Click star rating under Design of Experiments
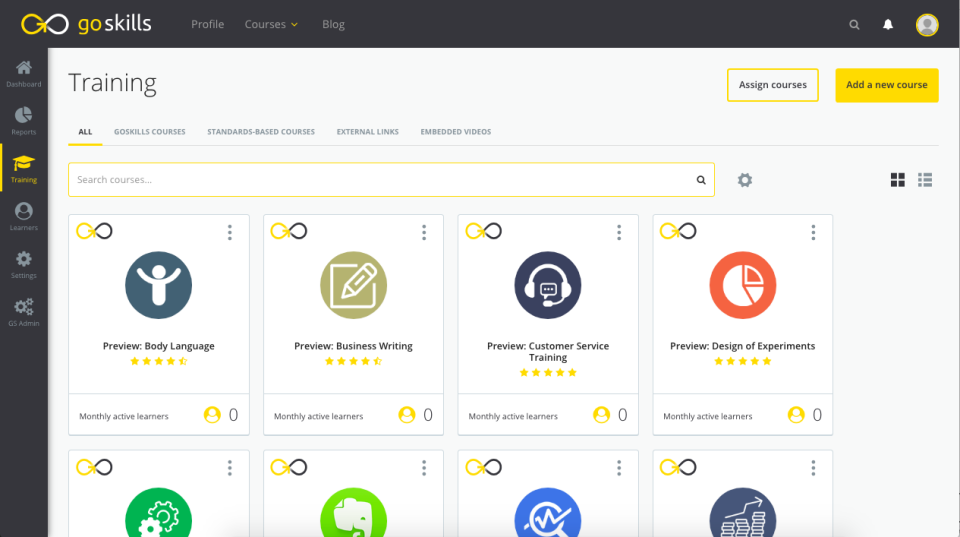 click(743, 361)
